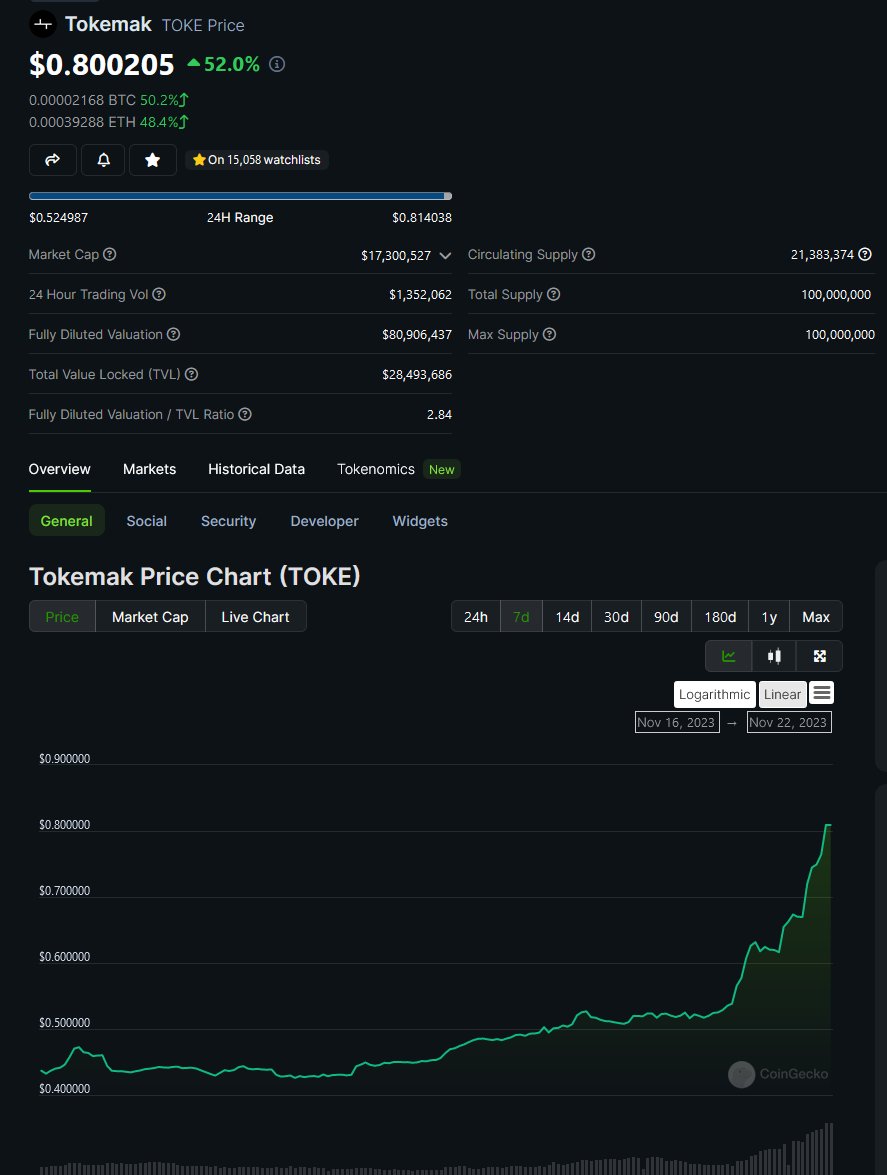Show Market Cap chart
The height and width of the screenshot is (1175, 887).
click(x=150, y=617)
